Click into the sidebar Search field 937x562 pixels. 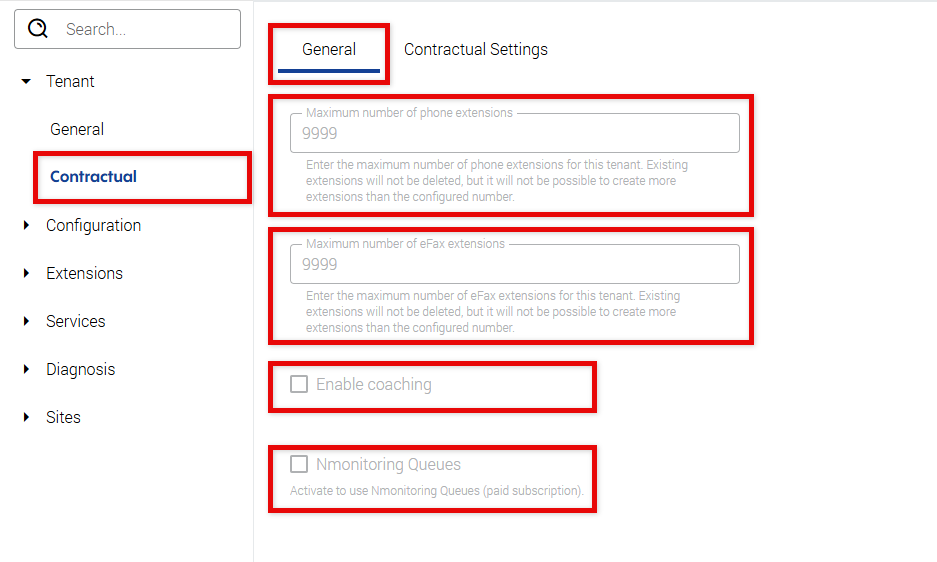point(140,29)
